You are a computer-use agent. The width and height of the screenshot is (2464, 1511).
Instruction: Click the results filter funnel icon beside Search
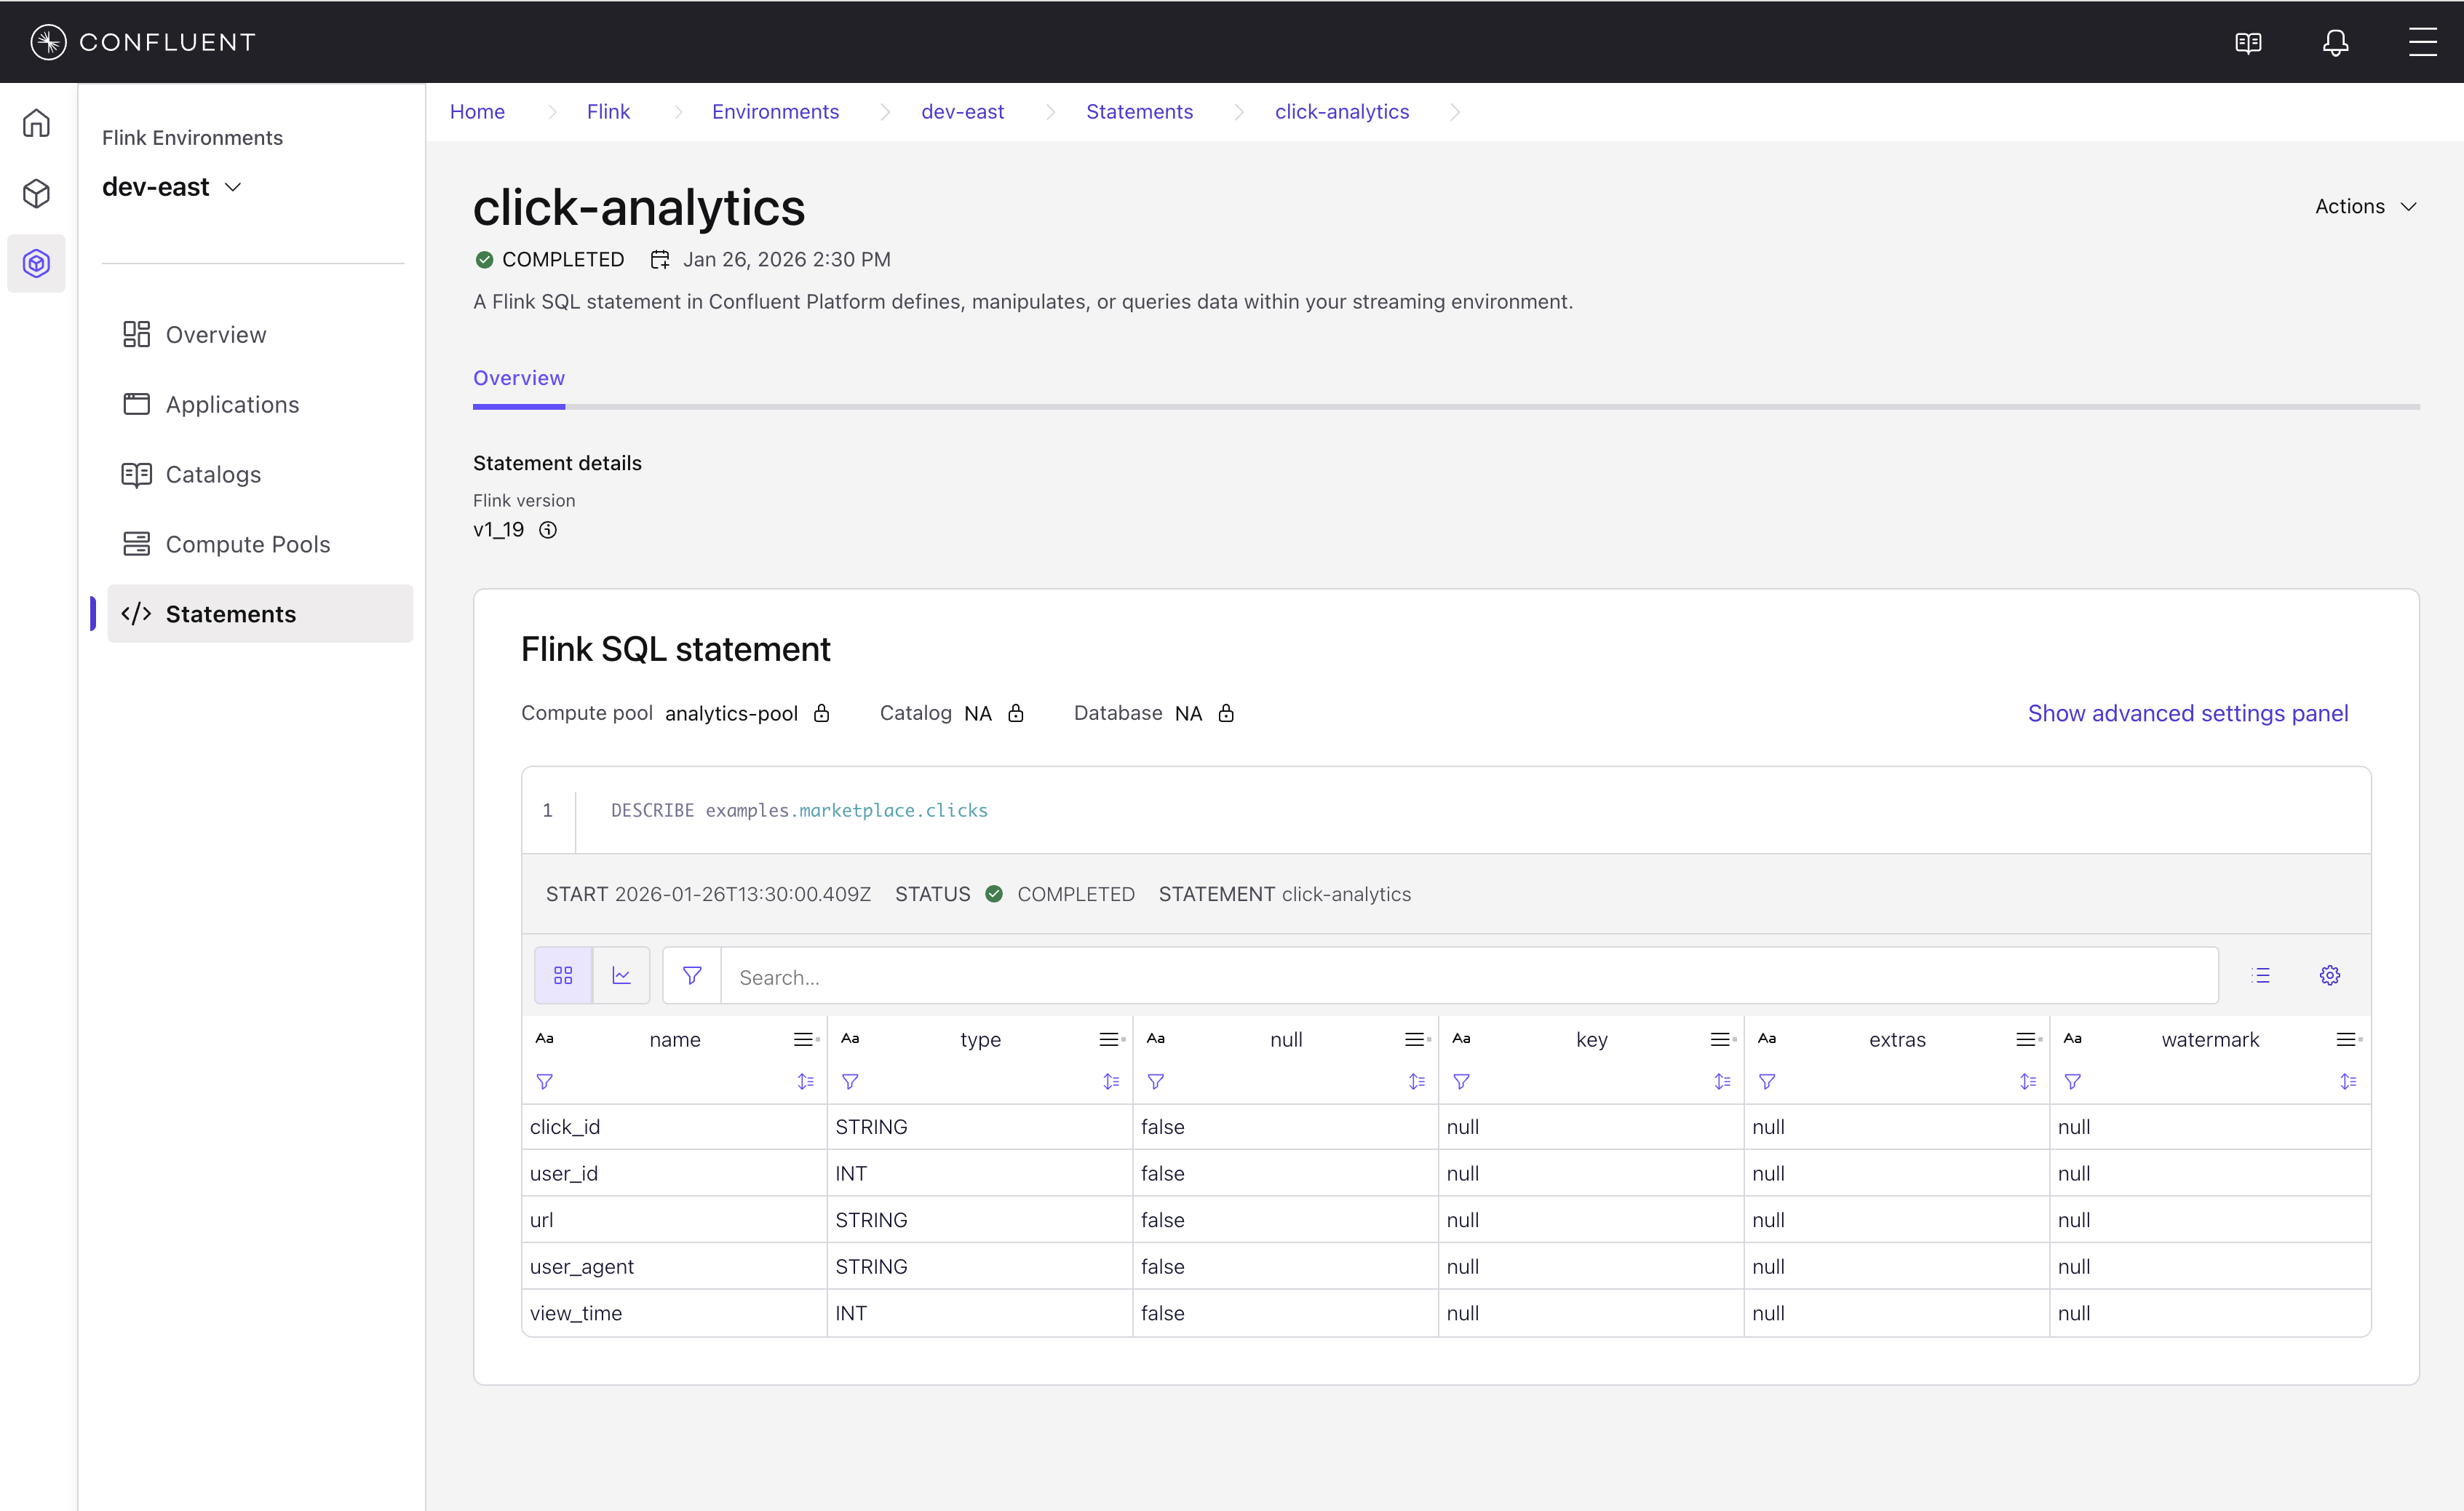pyautogui.click(x=691, y=975)
